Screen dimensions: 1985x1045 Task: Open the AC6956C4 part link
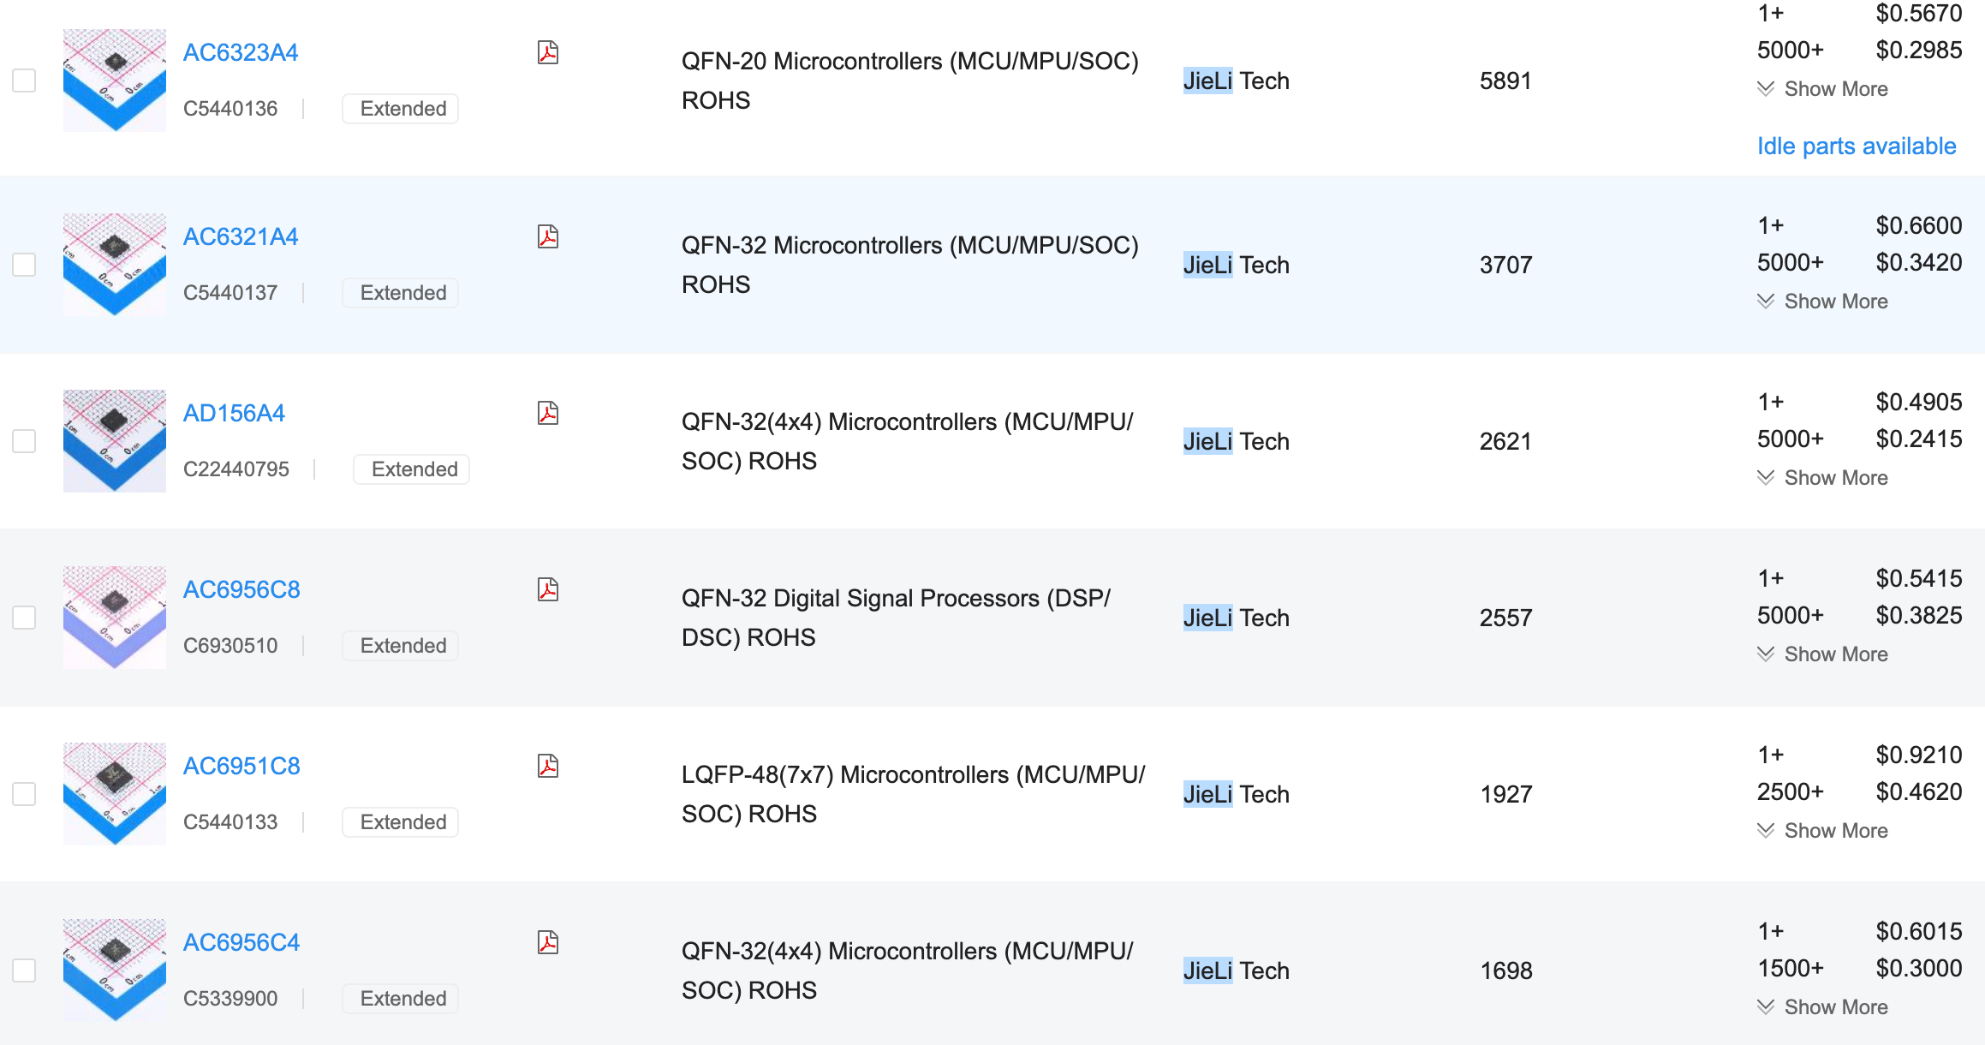pos(241,943)
